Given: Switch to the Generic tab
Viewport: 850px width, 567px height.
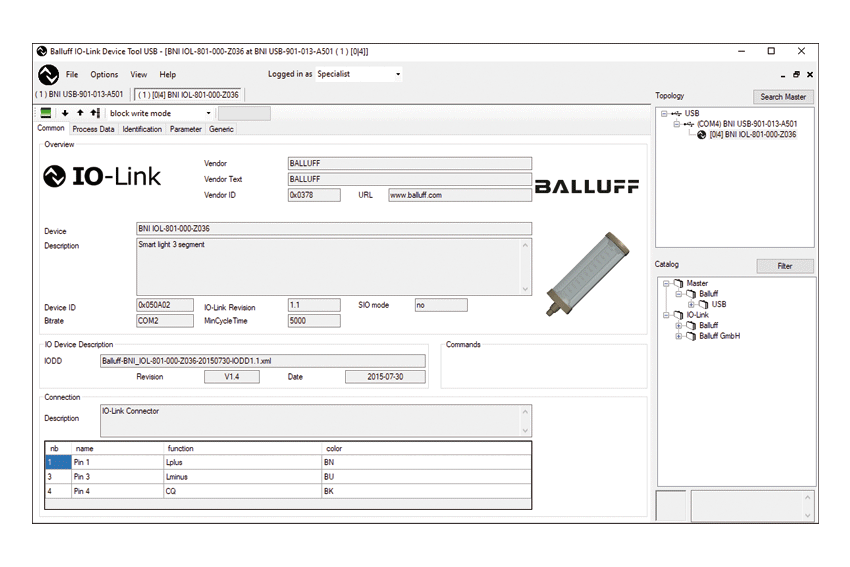Looking at the screenshot, I should point(221,129).
